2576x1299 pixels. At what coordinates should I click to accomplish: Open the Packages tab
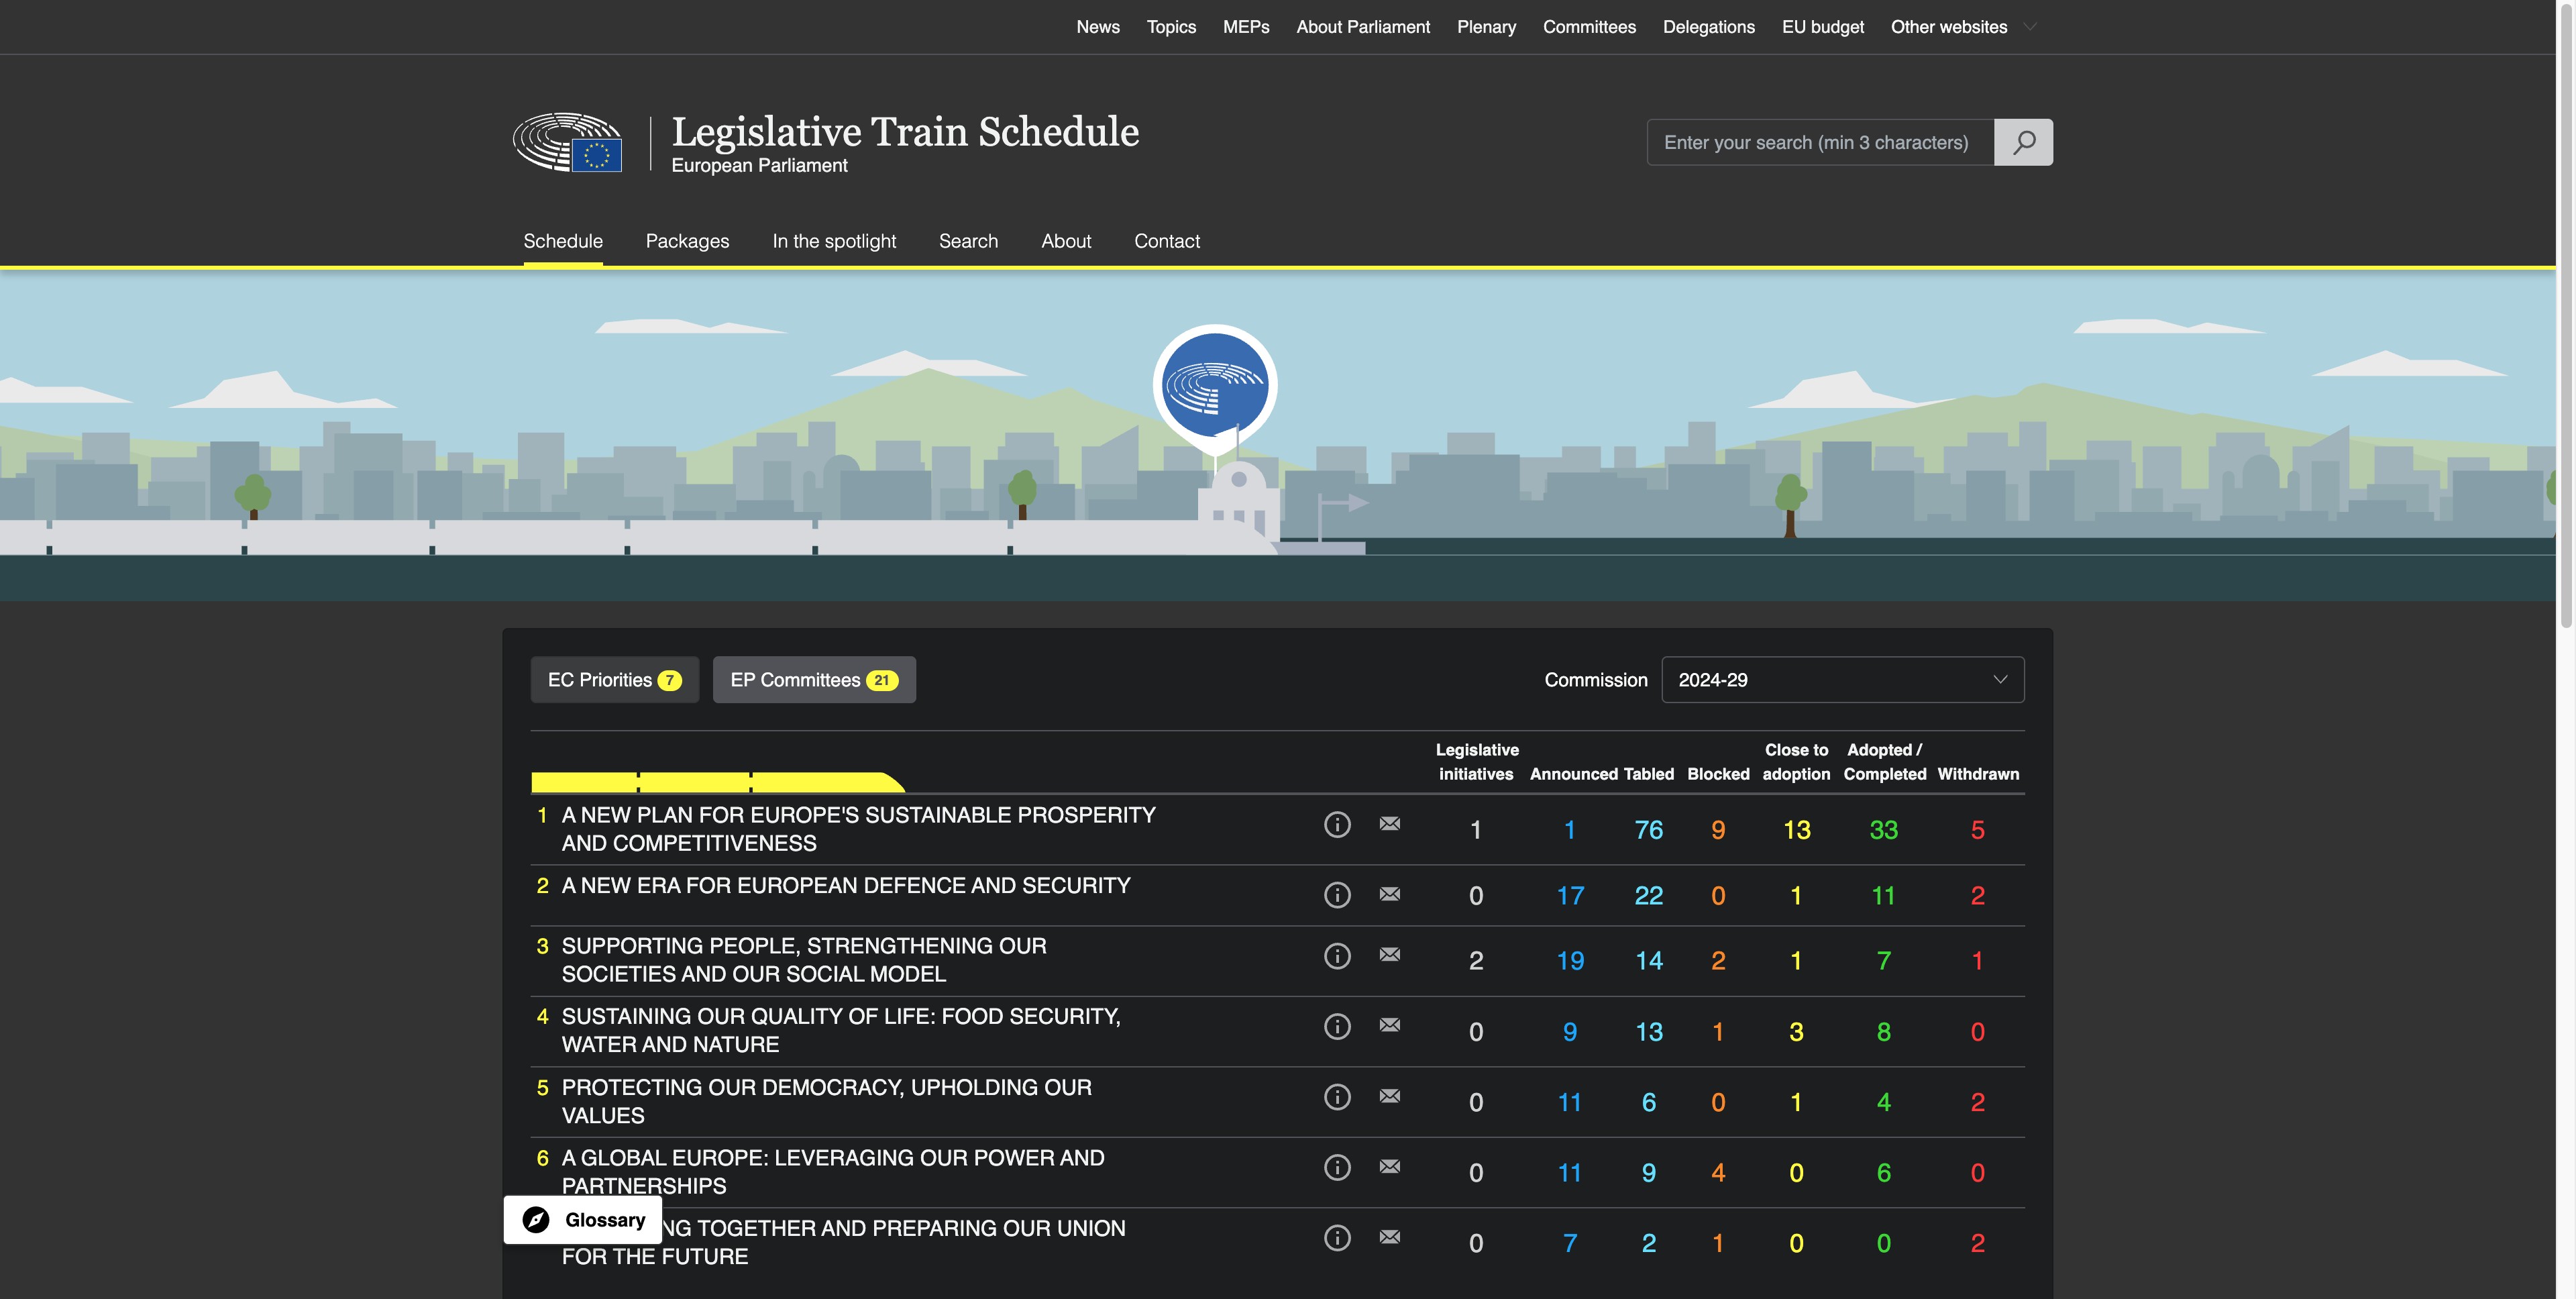pos(687,241)
